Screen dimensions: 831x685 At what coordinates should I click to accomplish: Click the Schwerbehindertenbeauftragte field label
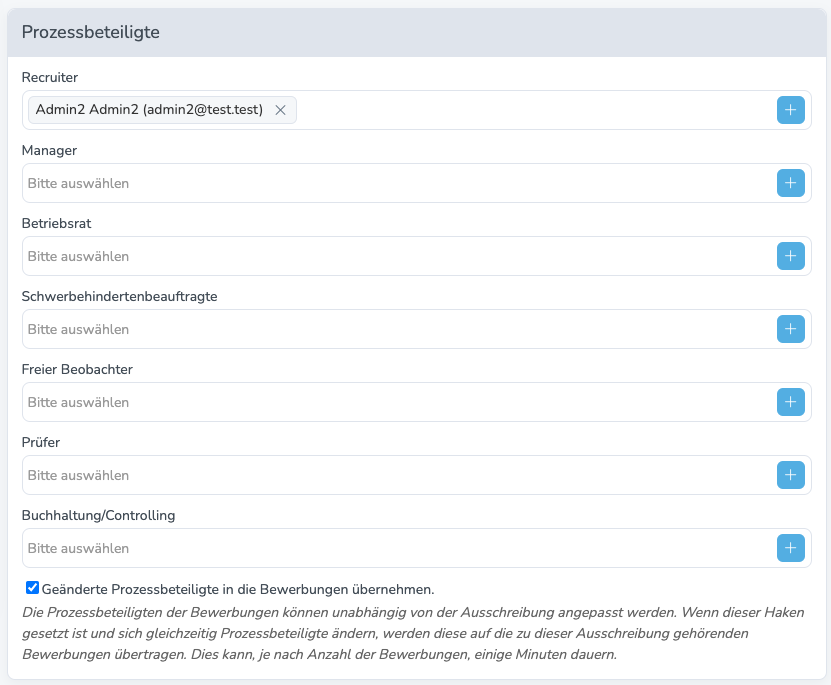coord(119,297)
